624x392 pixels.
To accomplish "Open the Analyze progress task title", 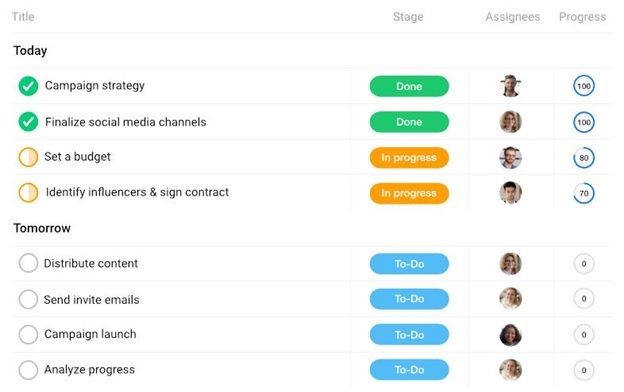I will coord(90,370).
